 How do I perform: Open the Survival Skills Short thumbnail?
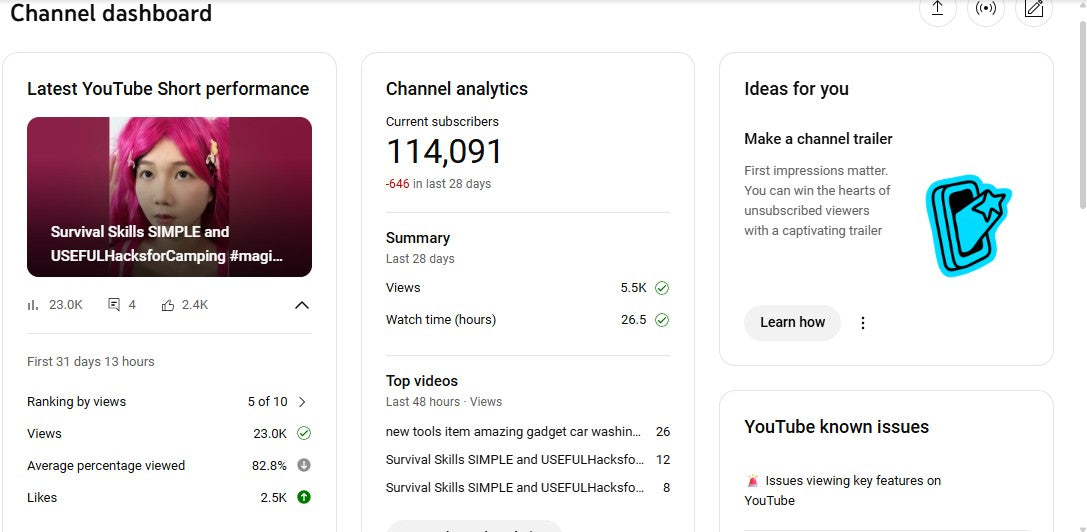click(x=169, y=196)
